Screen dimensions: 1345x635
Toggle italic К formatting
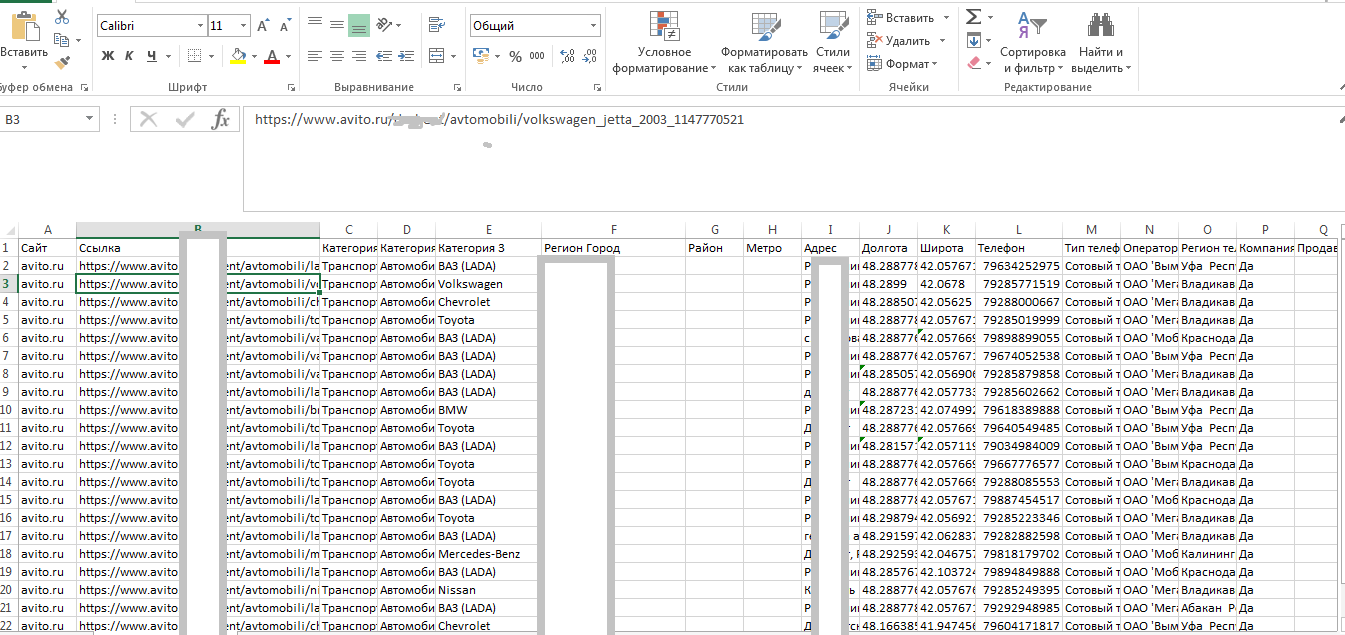129,56
